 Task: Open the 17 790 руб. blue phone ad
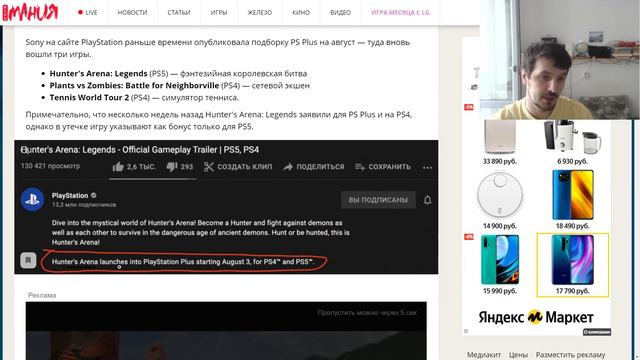pos(572,264)
